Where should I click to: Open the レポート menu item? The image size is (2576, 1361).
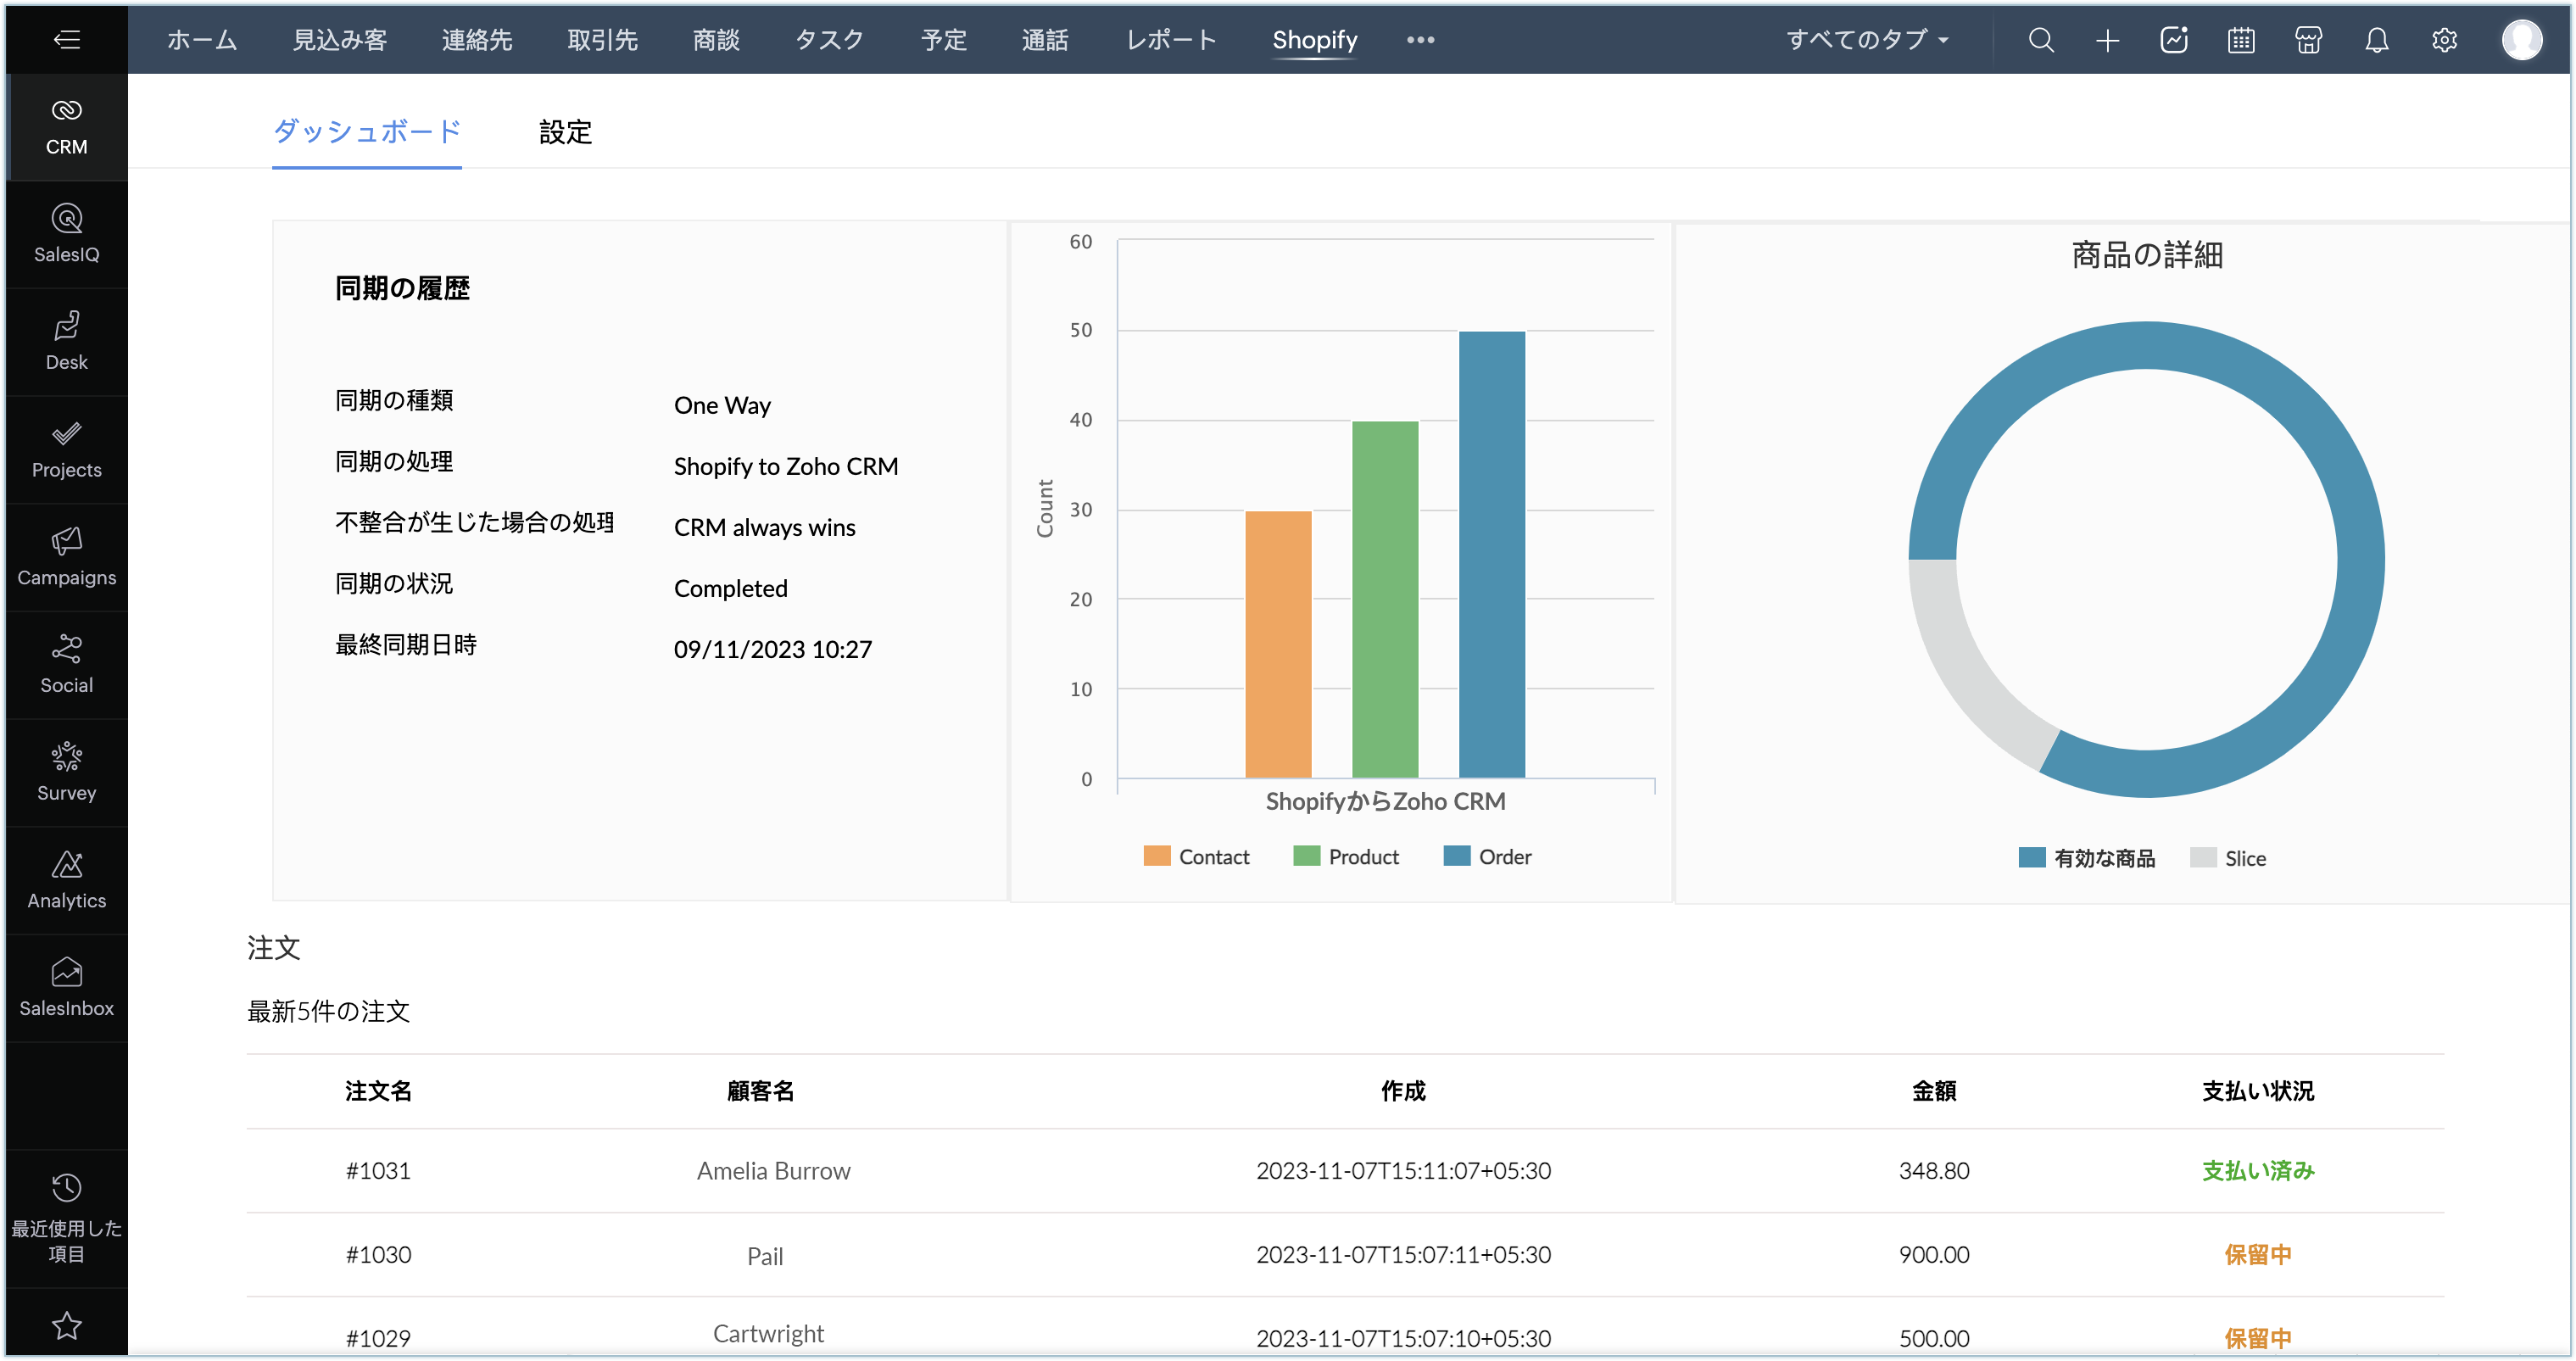point(1170,40)
